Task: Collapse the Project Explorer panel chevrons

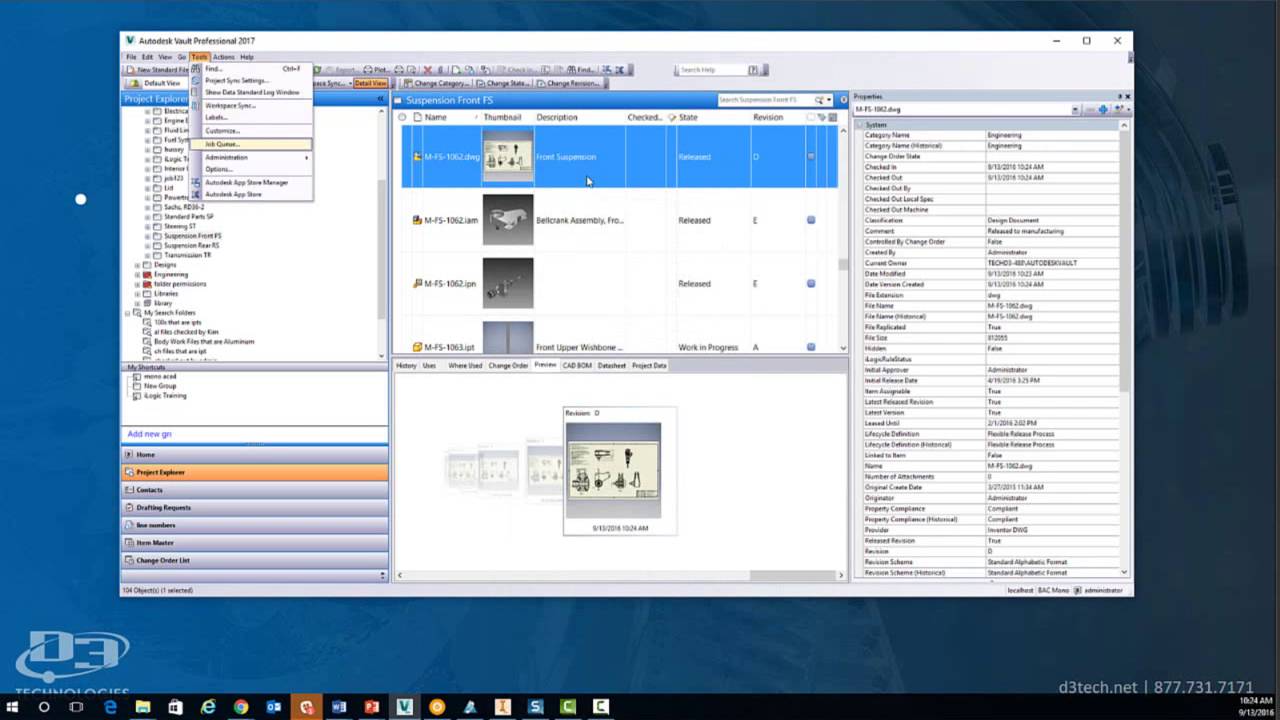Action: pyautogui.click(x=380, y=99)
